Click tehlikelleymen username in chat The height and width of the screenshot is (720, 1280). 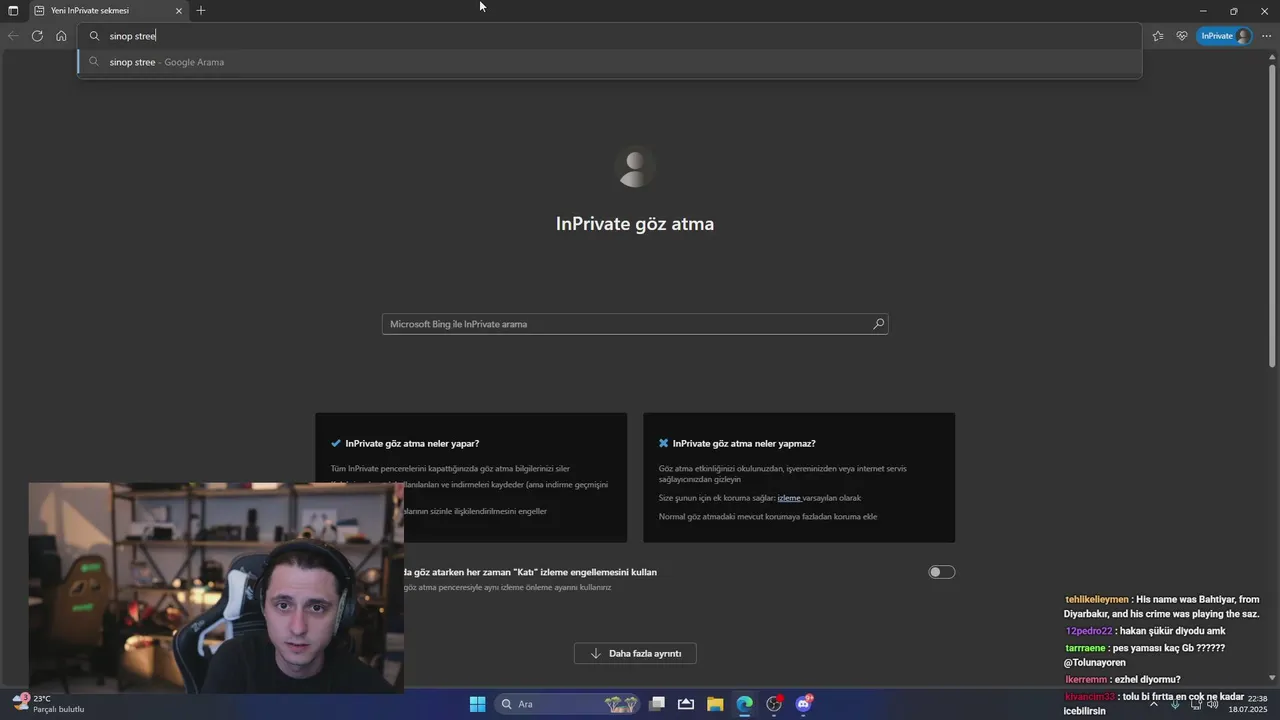click(x=1097, y=600)
